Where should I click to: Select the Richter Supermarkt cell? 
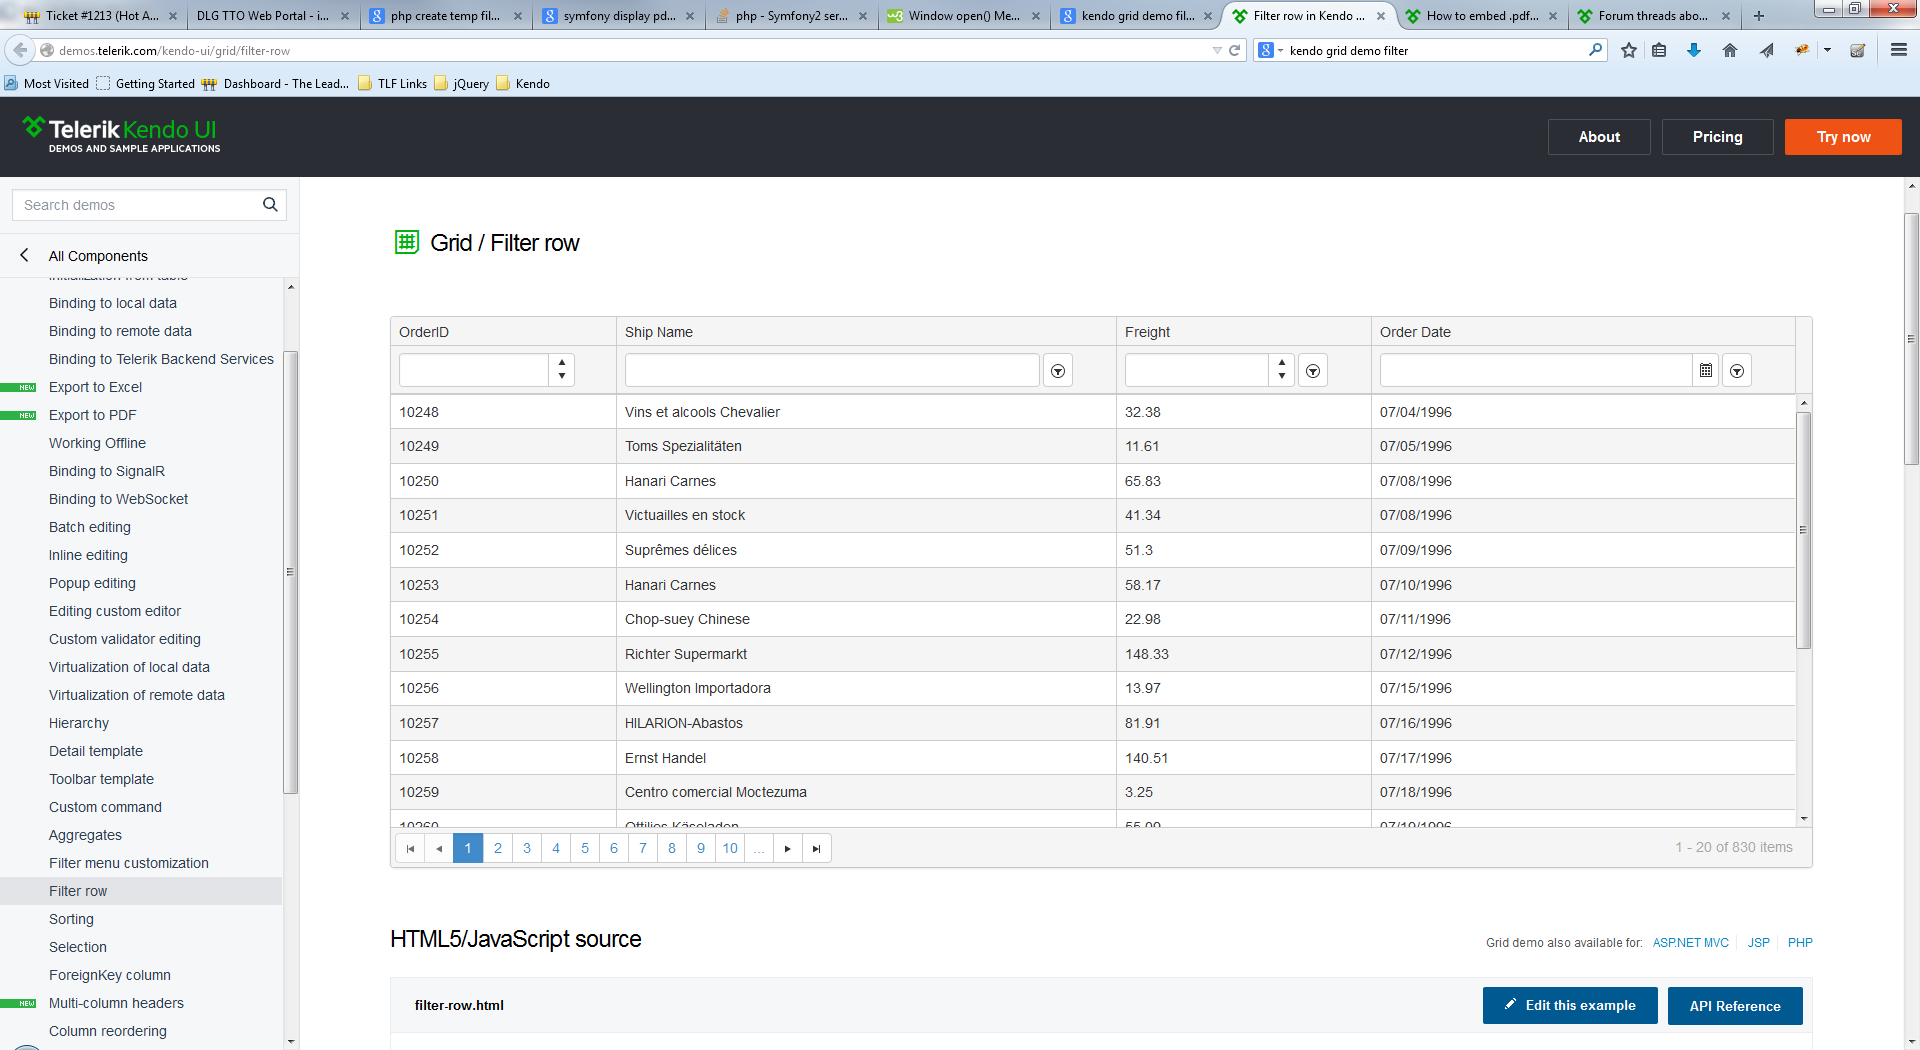click(866, 654)
